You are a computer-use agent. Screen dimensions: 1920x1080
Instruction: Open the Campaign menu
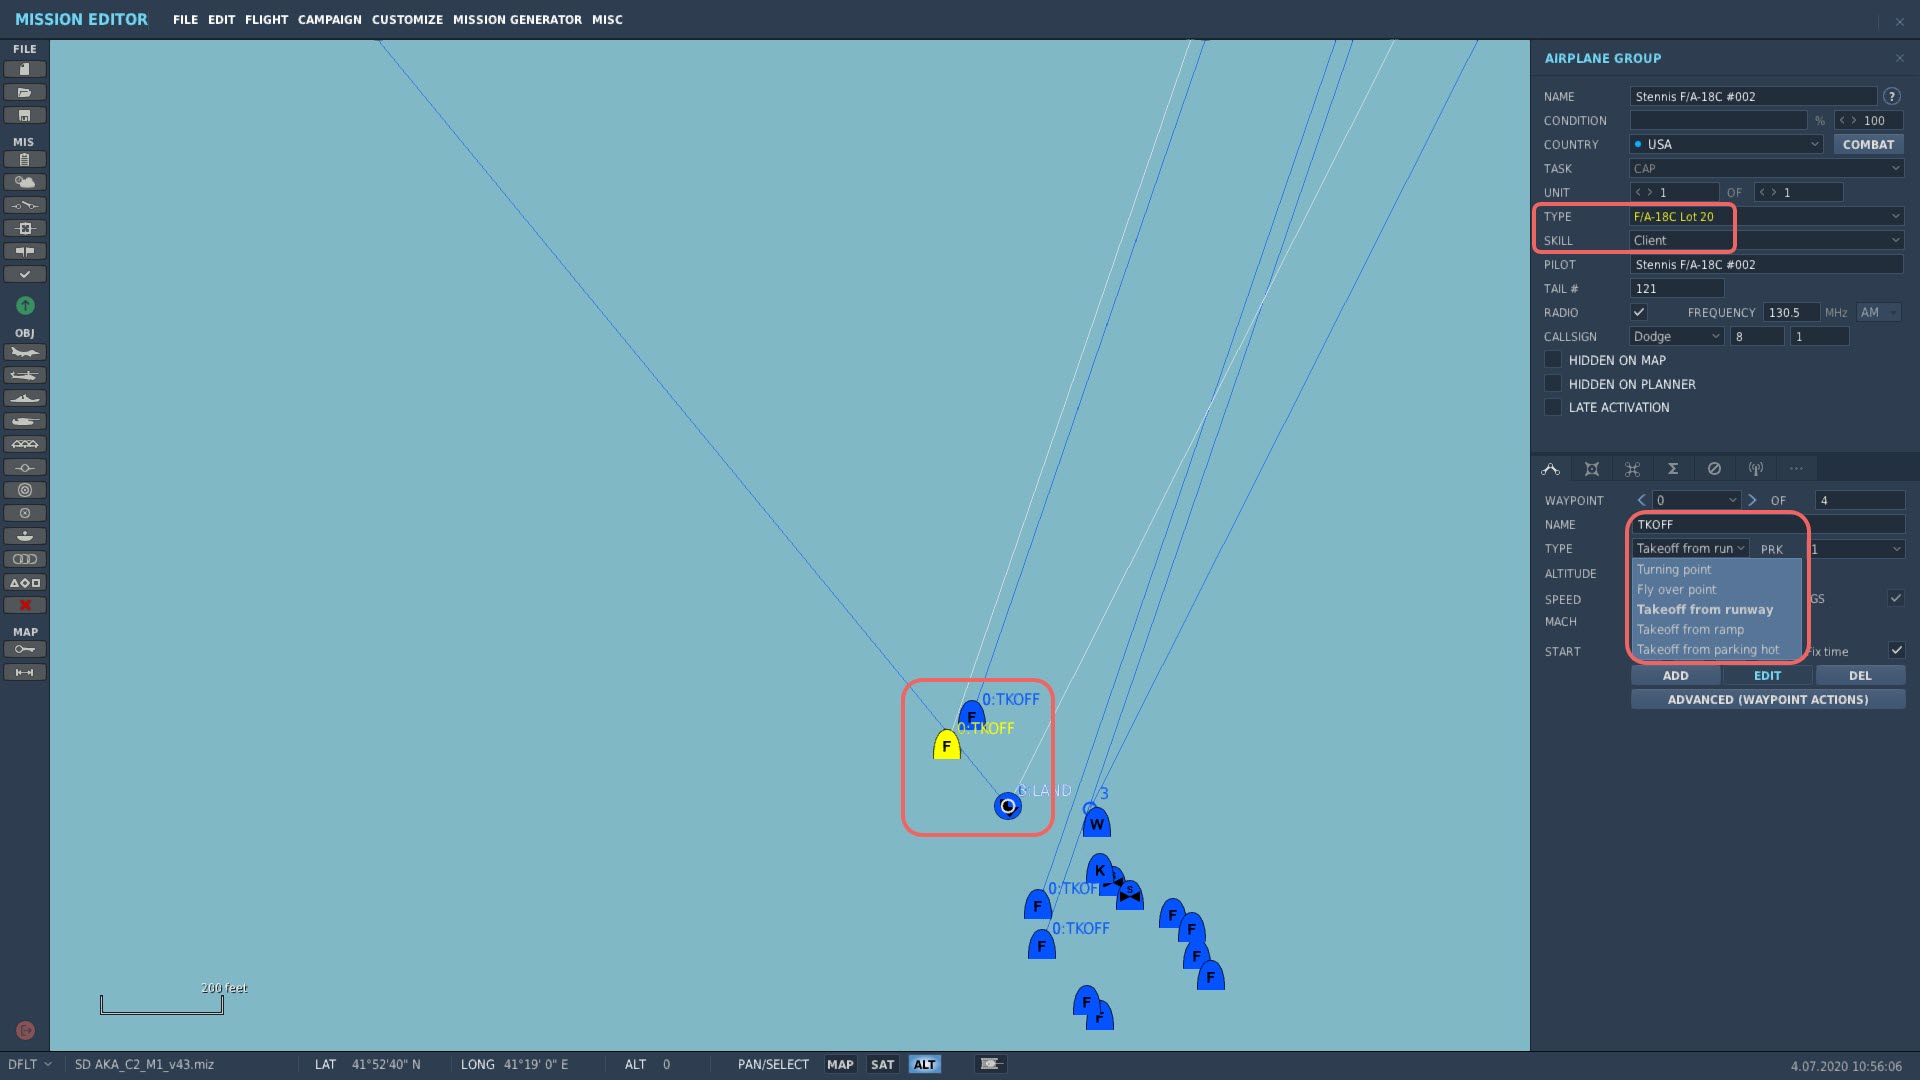click(329, 19)
